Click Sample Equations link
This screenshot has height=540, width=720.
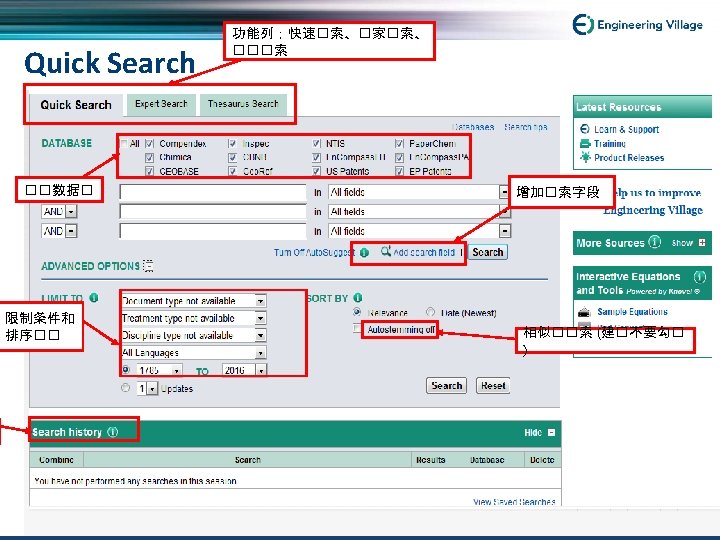coord(632,312)
